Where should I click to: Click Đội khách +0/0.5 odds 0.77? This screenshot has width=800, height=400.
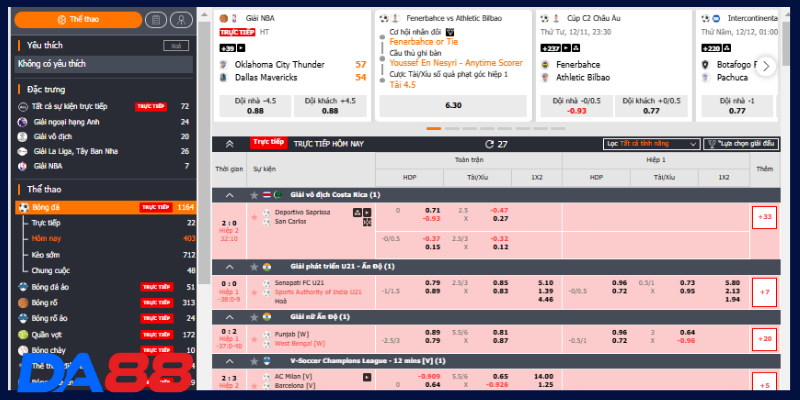coord(652,106)
